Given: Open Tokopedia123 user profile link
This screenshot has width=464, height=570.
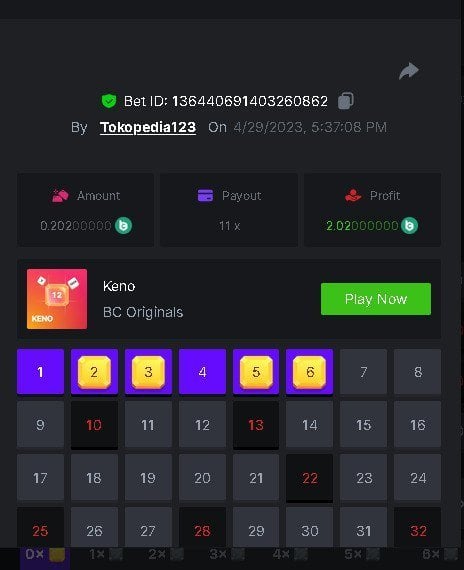Looking at the screenshot, I should pyautogui.click(x=148, y=127).
